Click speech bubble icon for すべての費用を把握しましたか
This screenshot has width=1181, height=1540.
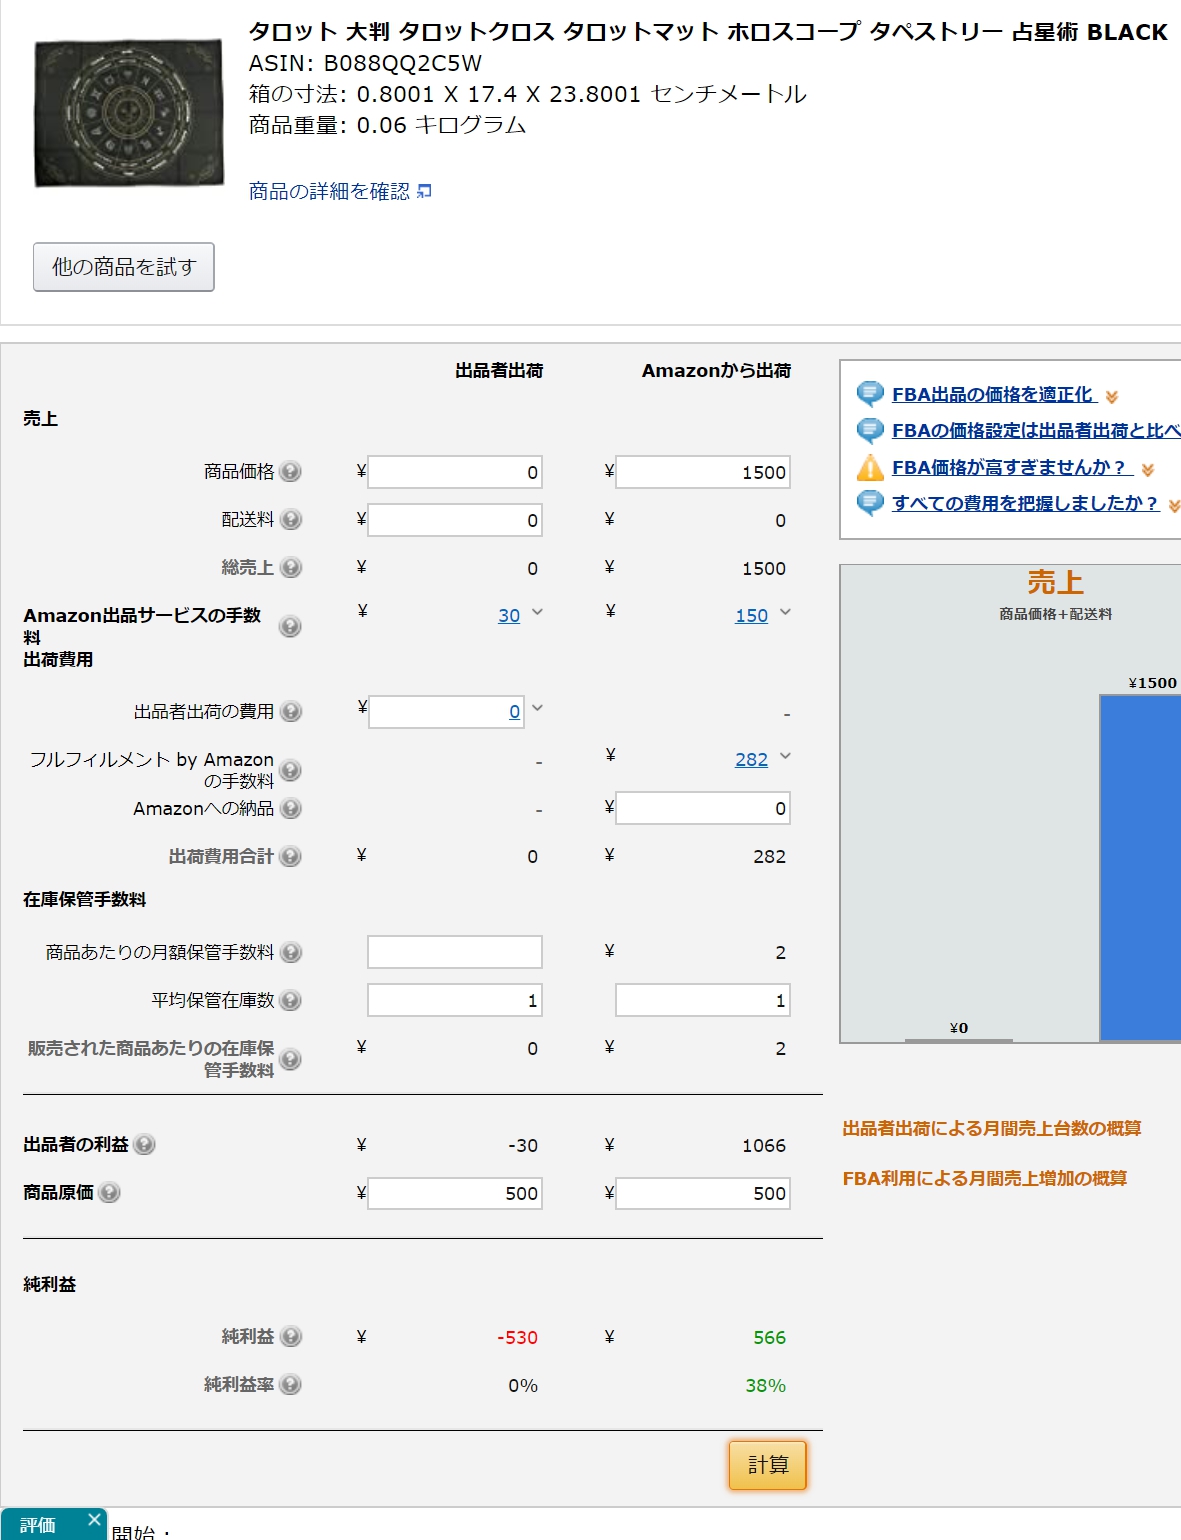pyautogui.click(x=870, y=502)
